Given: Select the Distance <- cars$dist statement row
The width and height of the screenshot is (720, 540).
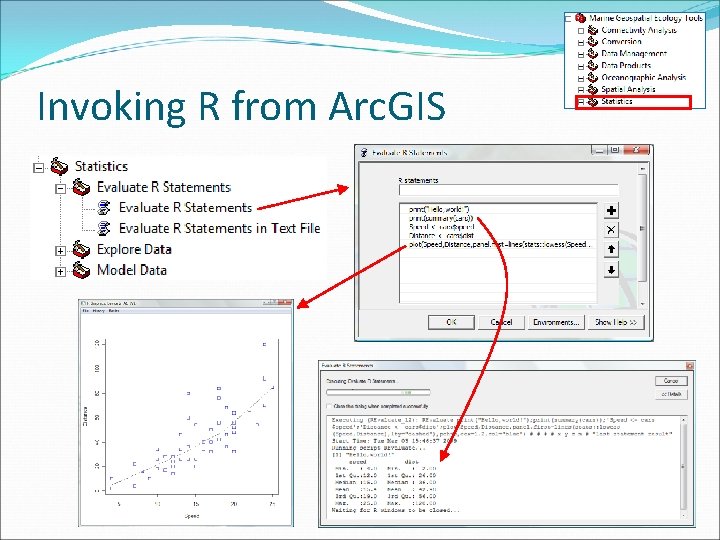Looking at the screenshot, I should tap(498, 236).
